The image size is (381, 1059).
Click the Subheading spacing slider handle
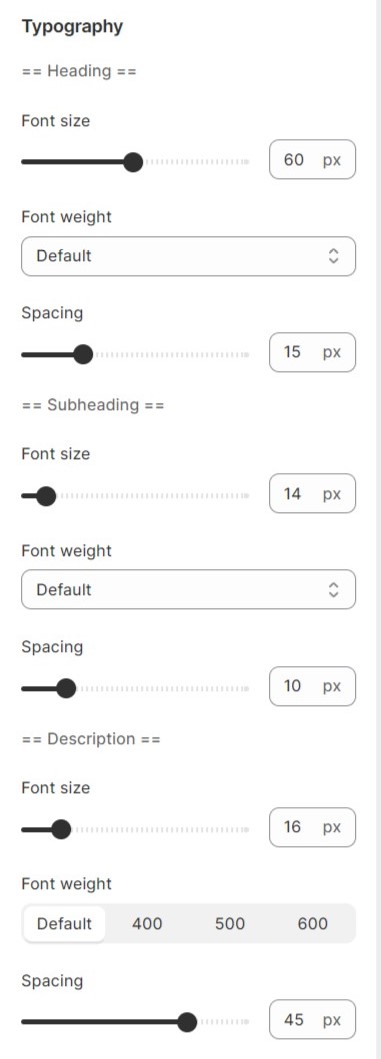coord(66,689)
